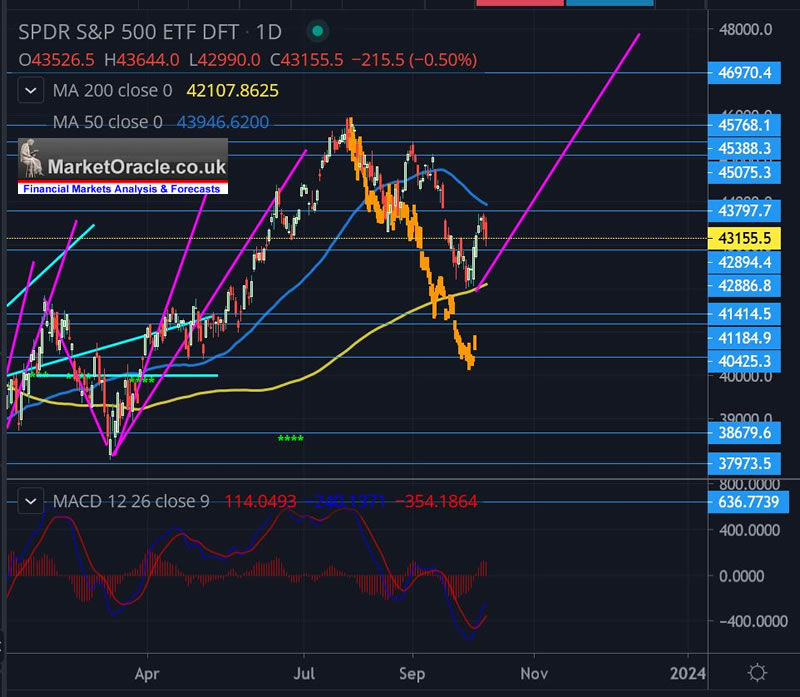Viewport: 800px width, 697px height.
Task: Click the Sep label on the time axis
Action: coord(412,674)
